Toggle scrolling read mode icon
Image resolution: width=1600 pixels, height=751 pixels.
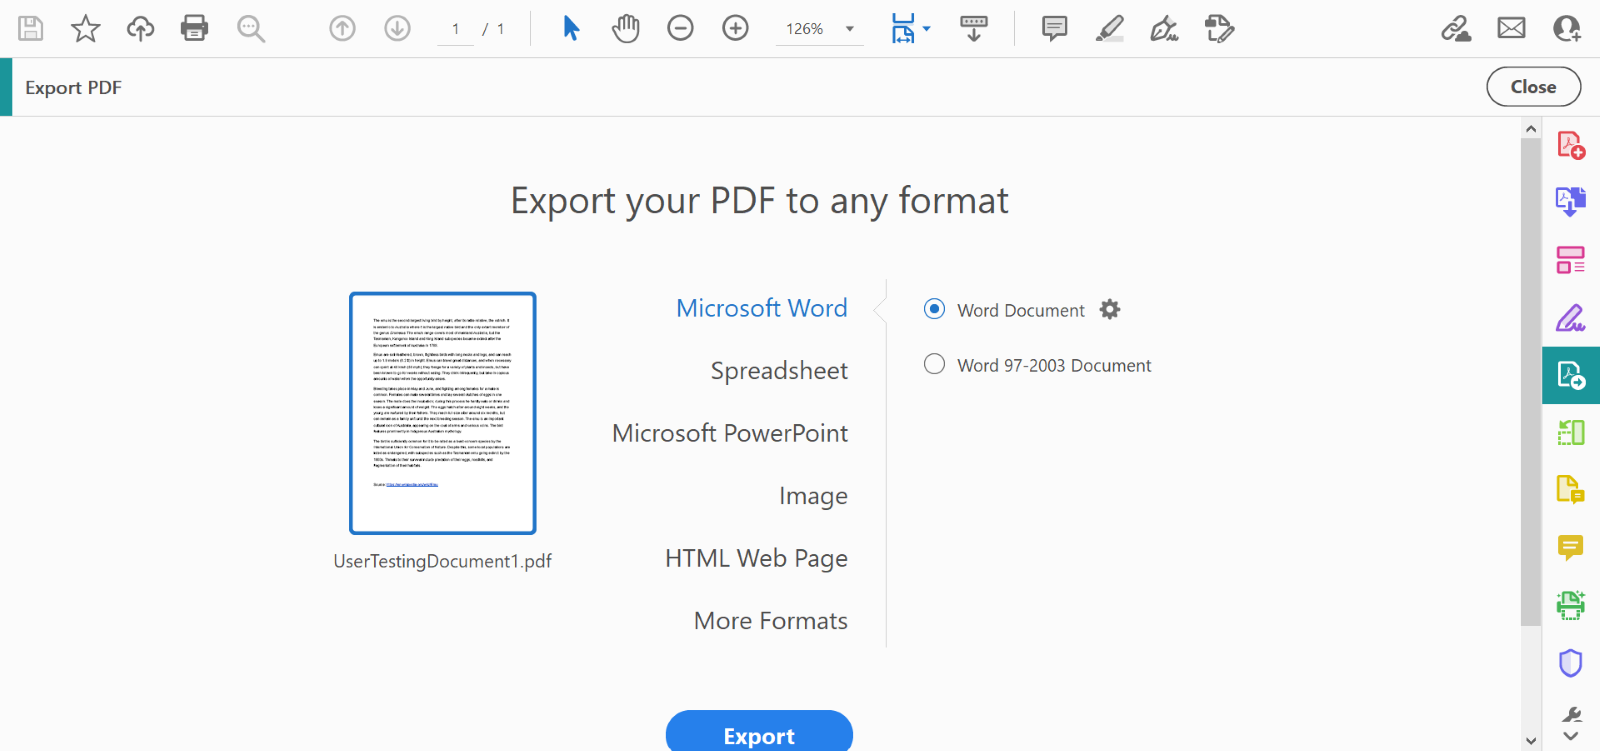pyautogui.click(x=974, y=28)
